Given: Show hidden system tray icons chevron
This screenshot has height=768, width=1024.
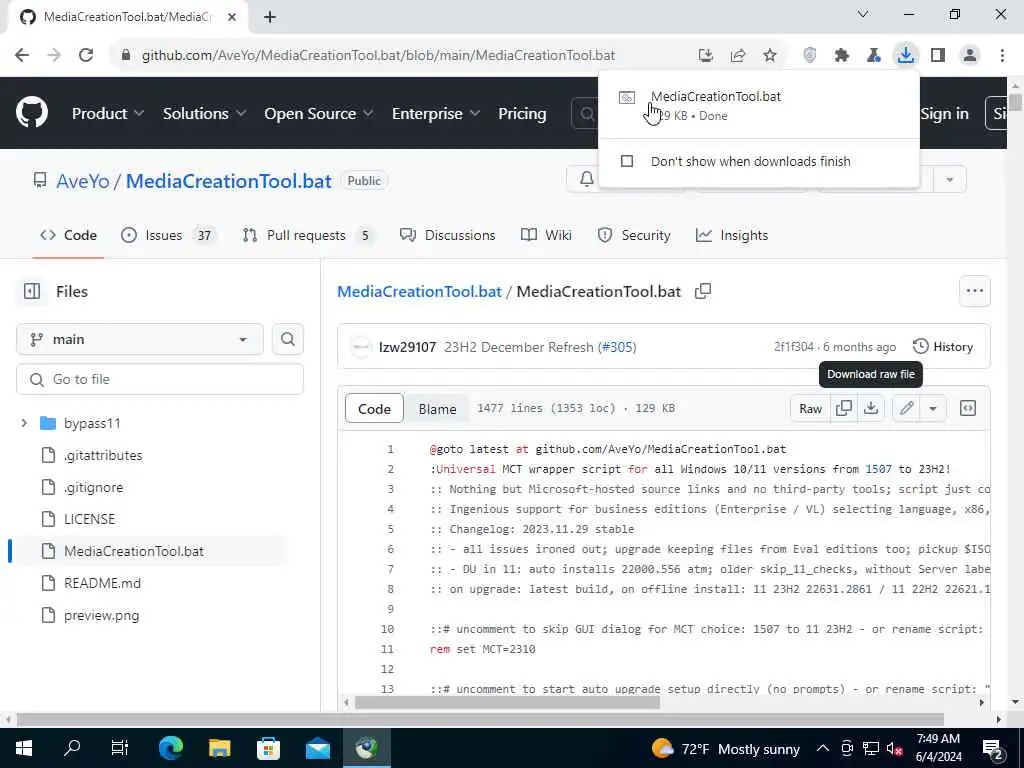Looking at the screenshot, I should pos(823,748).
